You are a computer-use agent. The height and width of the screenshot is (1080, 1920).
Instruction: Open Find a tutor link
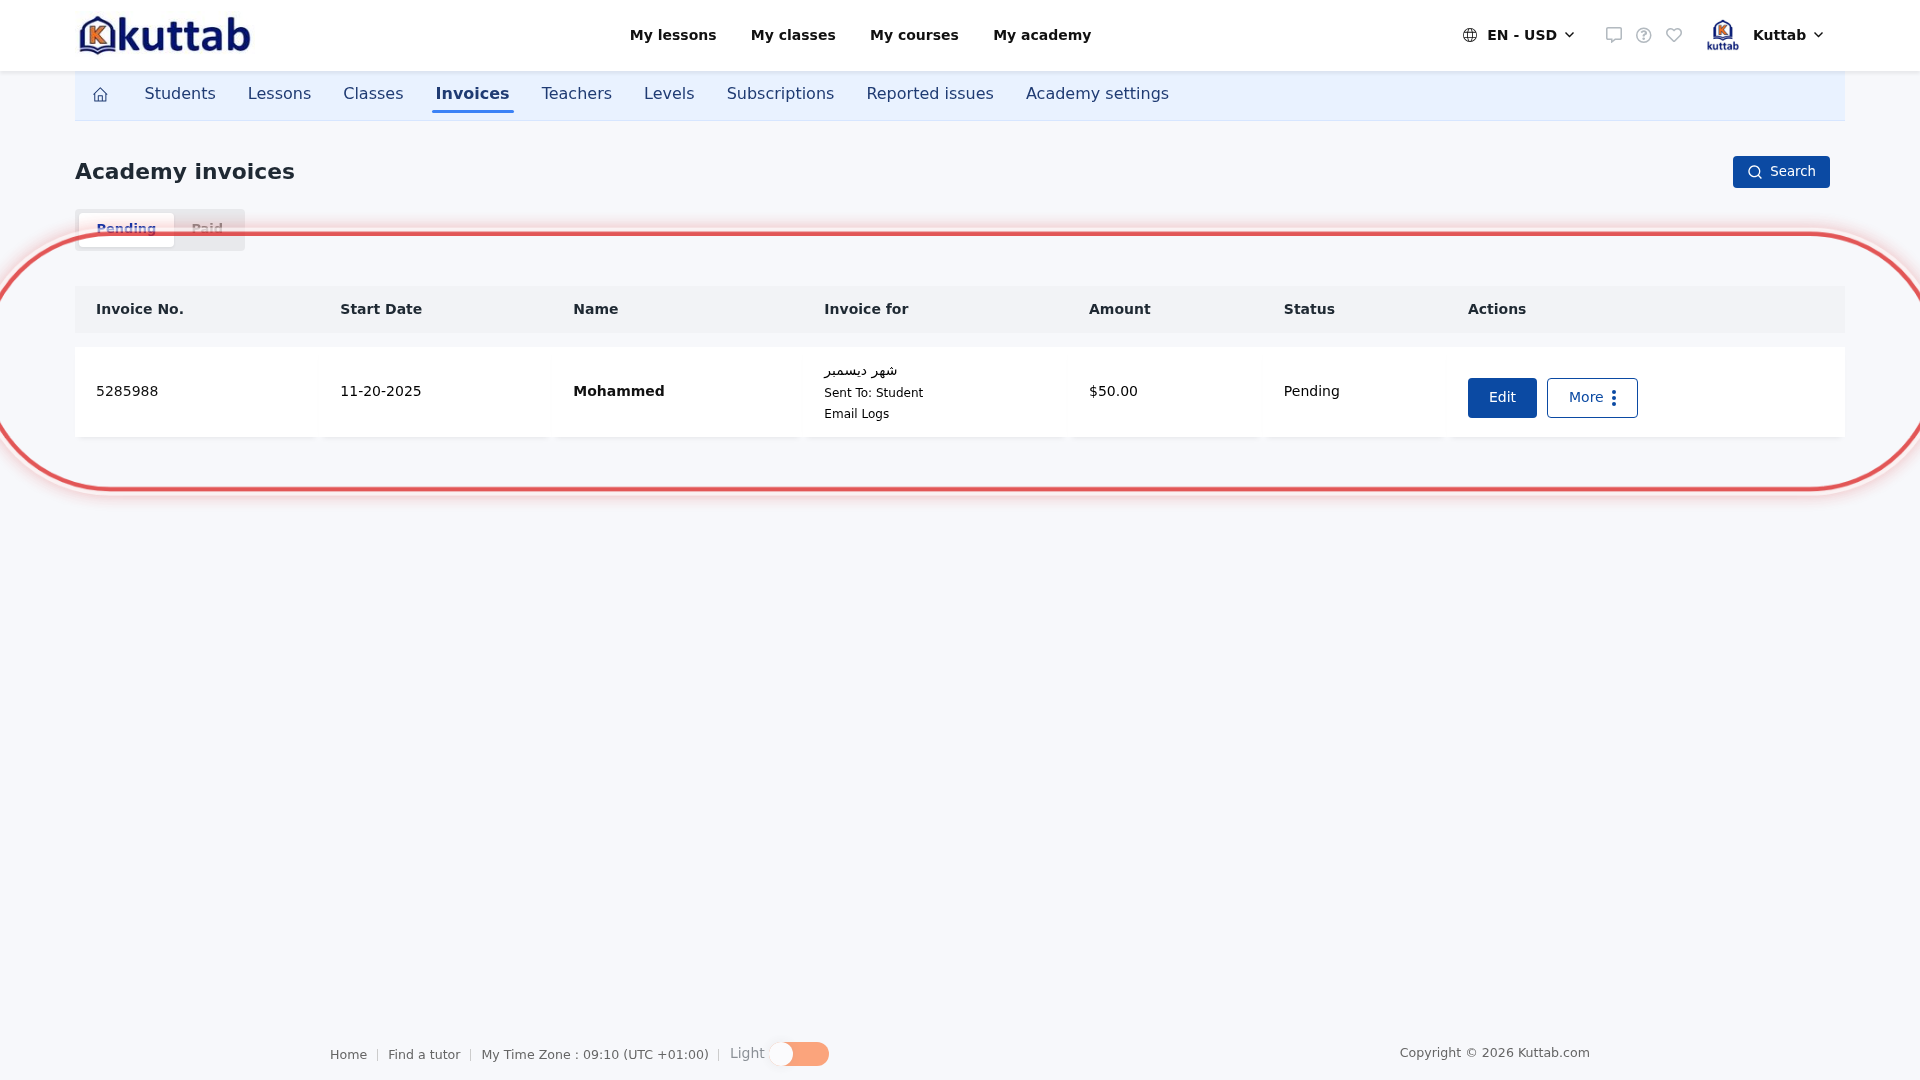point(424,1055)
